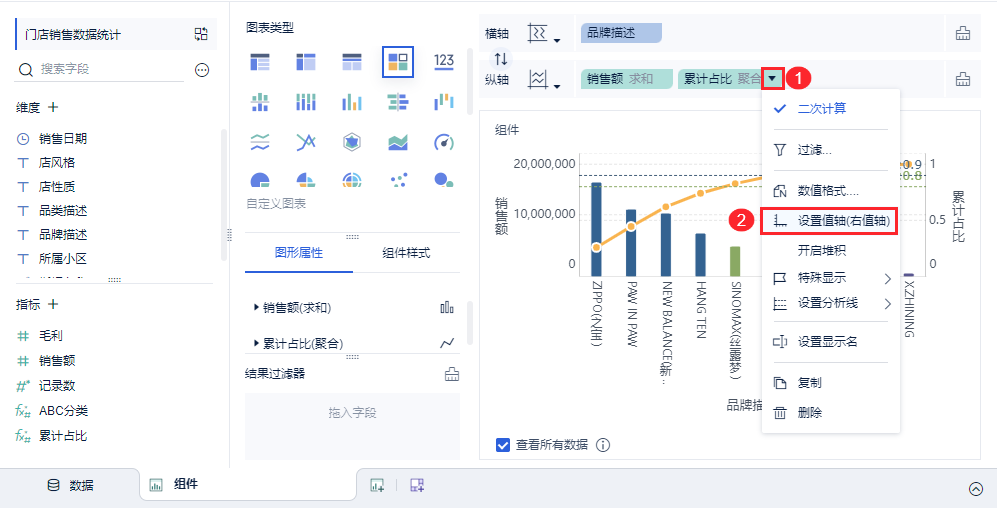Expand the 销售额(求和) properties section
The width and height of the screenshot is (997, 508).
click(x=256, y=308)
